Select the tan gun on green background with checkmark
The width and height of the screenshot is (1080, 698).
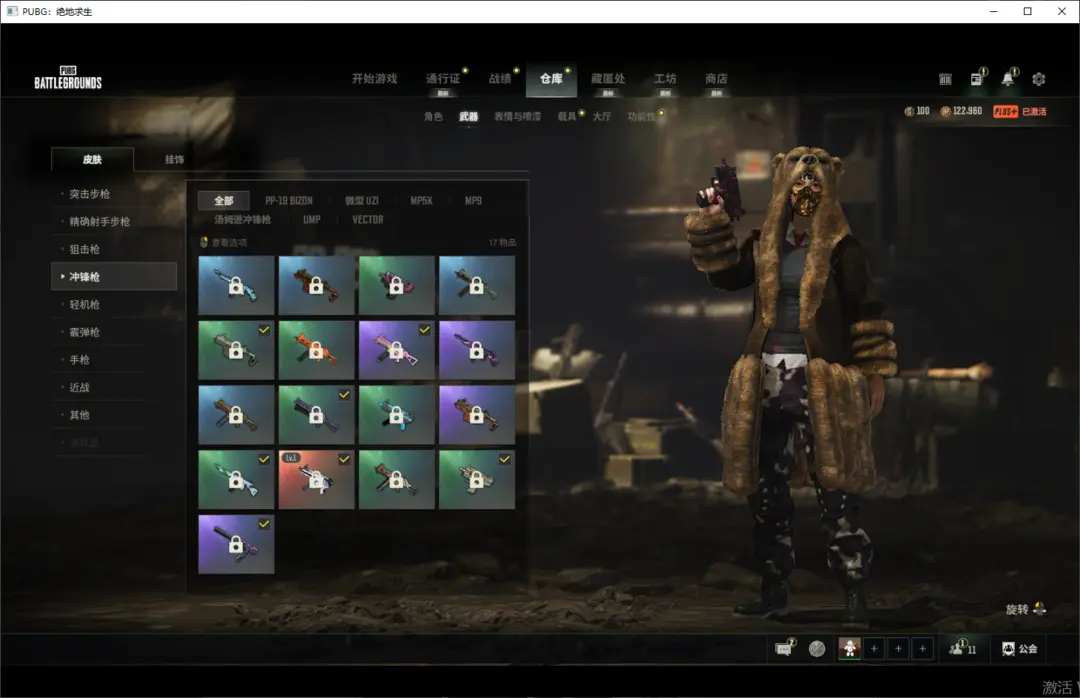(477, 480)
